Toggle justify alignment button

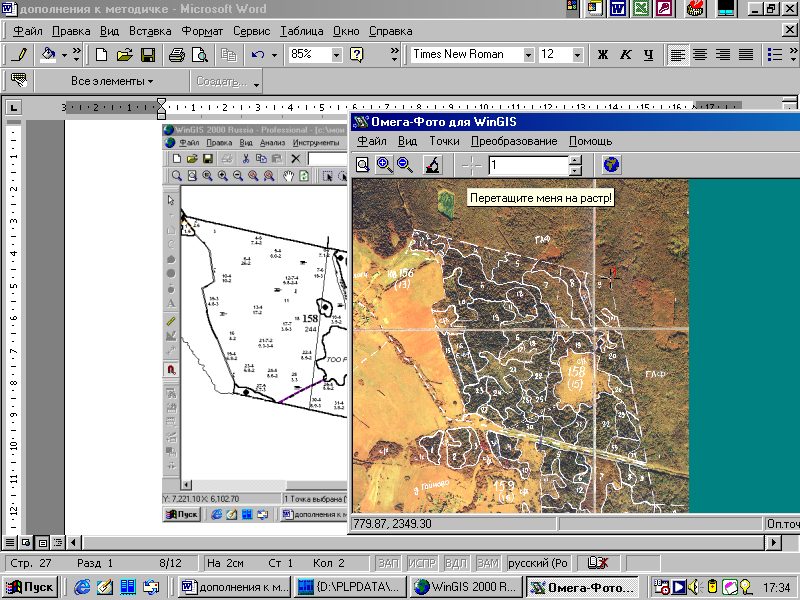[746, 55]
